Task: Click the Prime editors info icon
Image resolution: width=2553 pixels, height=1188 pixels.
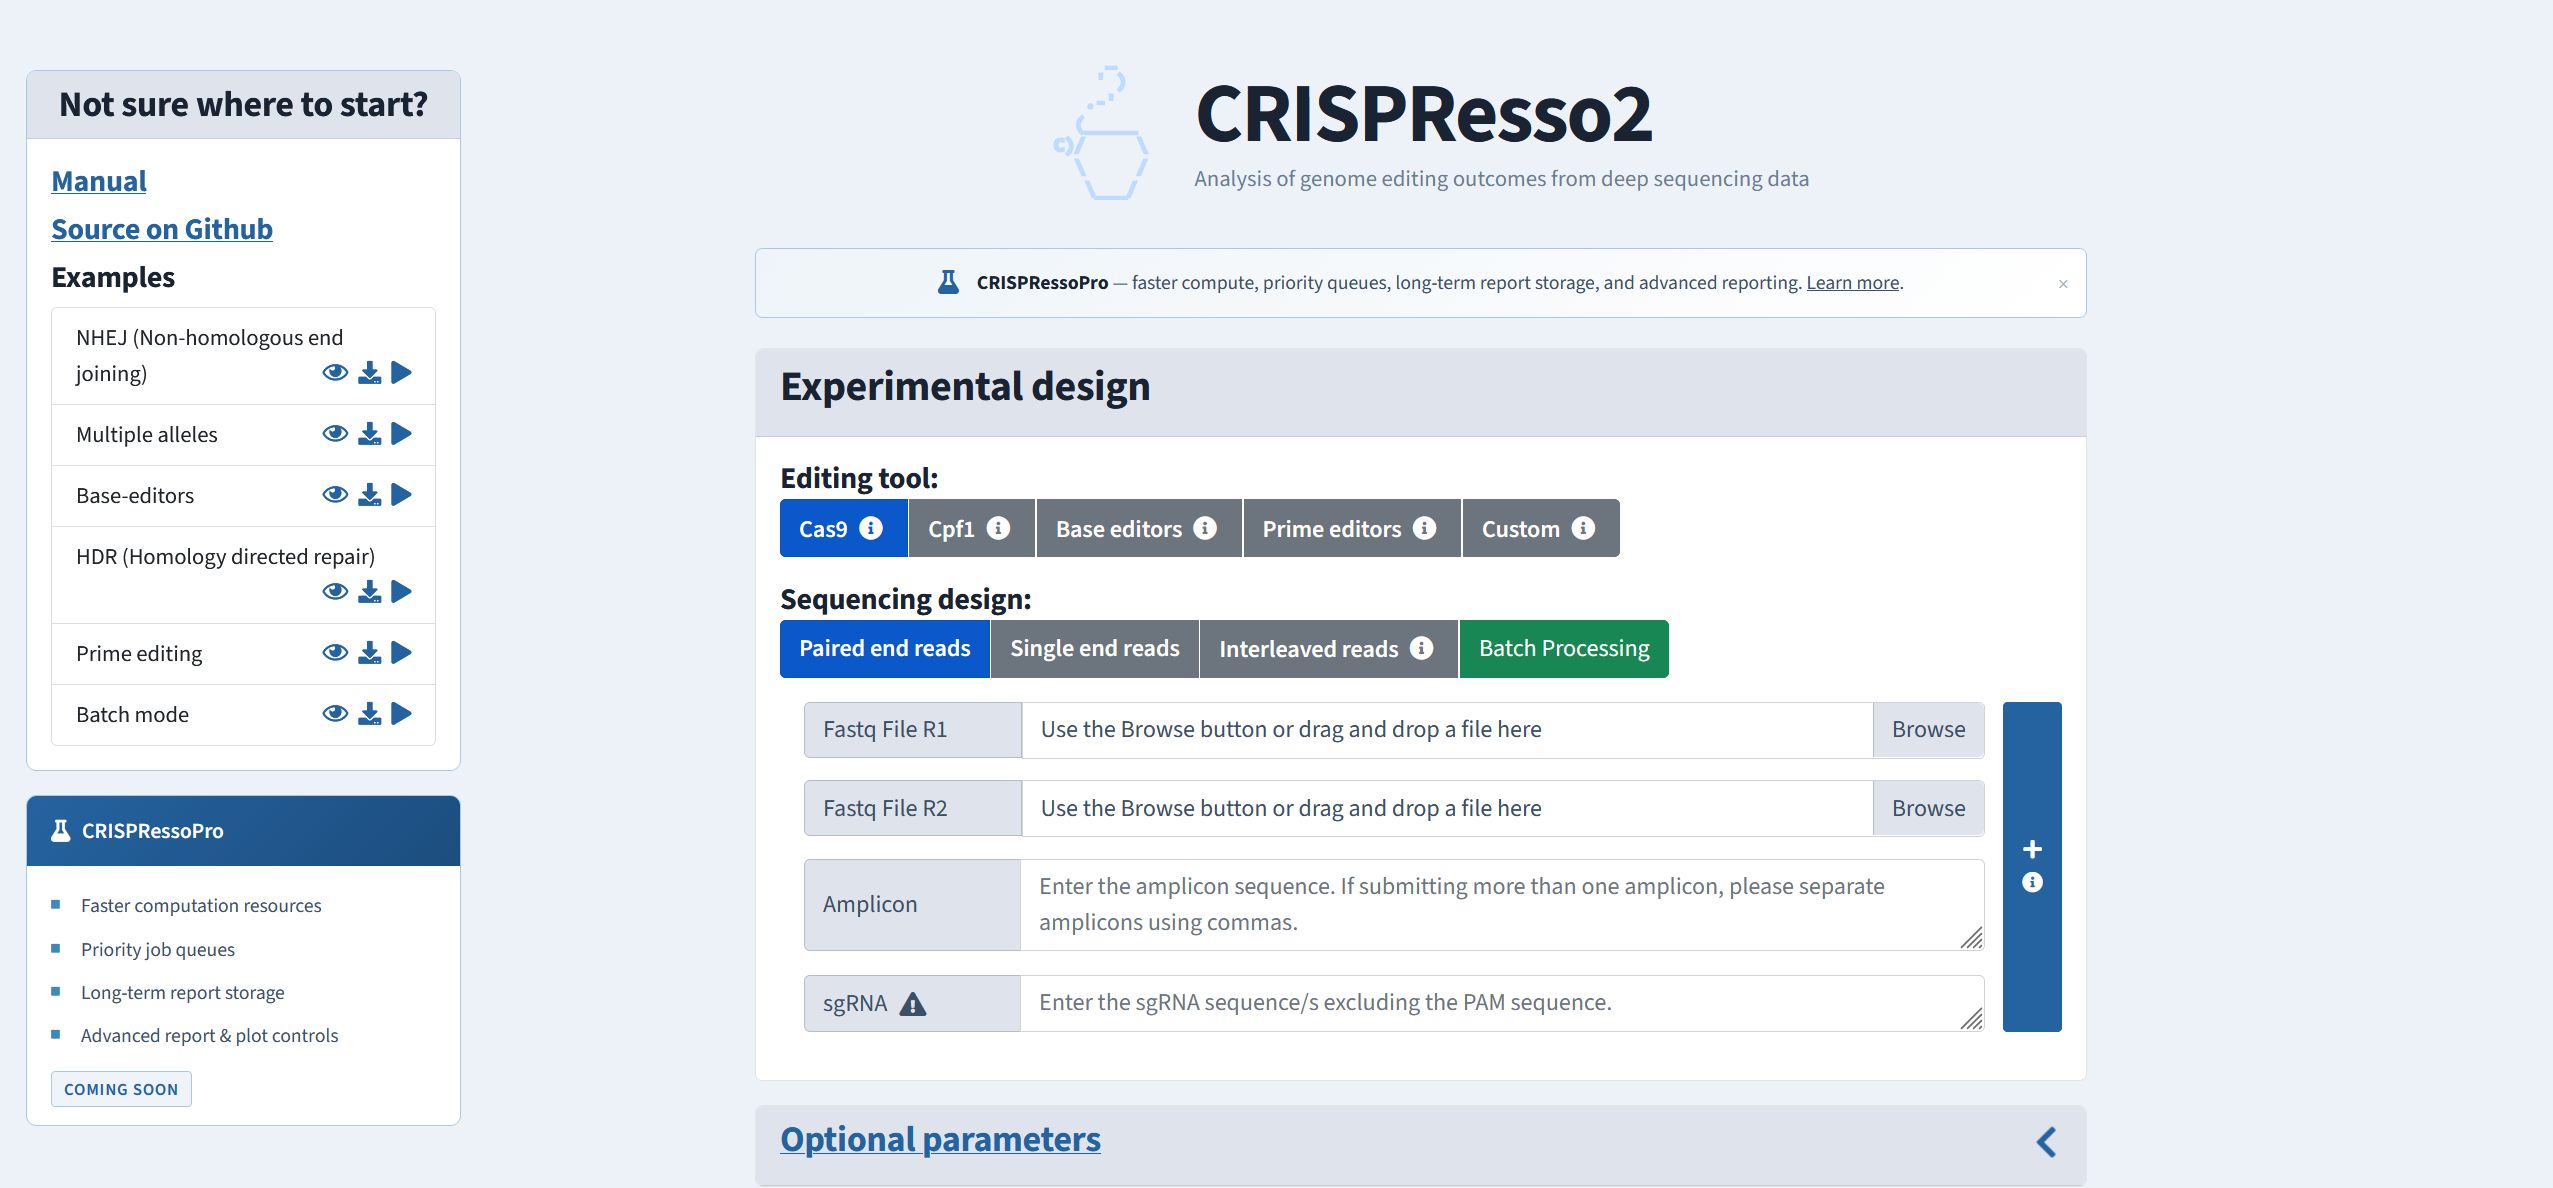Action: [1424, 528]
